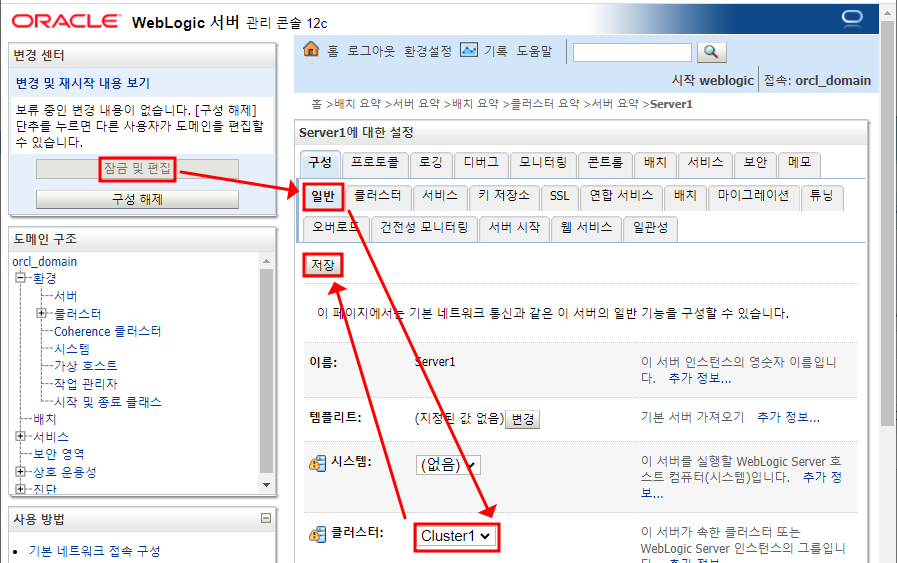This screenshot has width=897, height=563.
Task: Click the 변경 button next to 템플리트
Action: [x=523, y=419]
